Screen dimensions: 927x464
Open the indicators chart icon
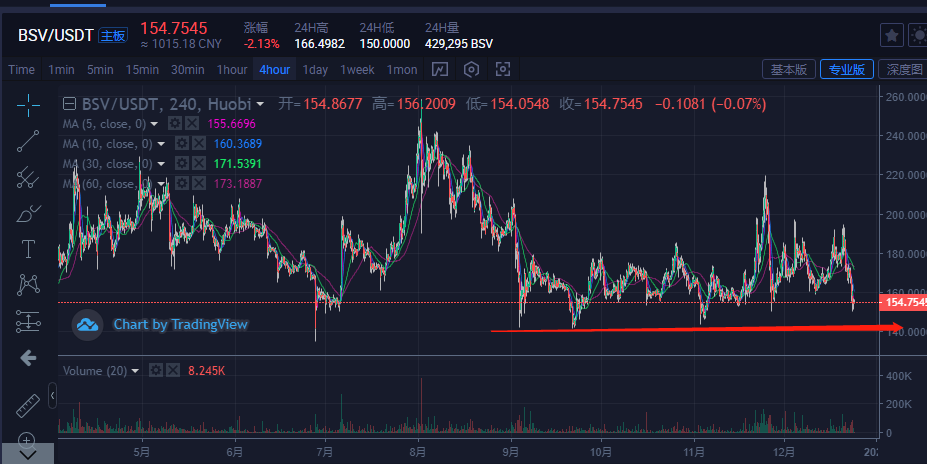[x=439, y=69]
